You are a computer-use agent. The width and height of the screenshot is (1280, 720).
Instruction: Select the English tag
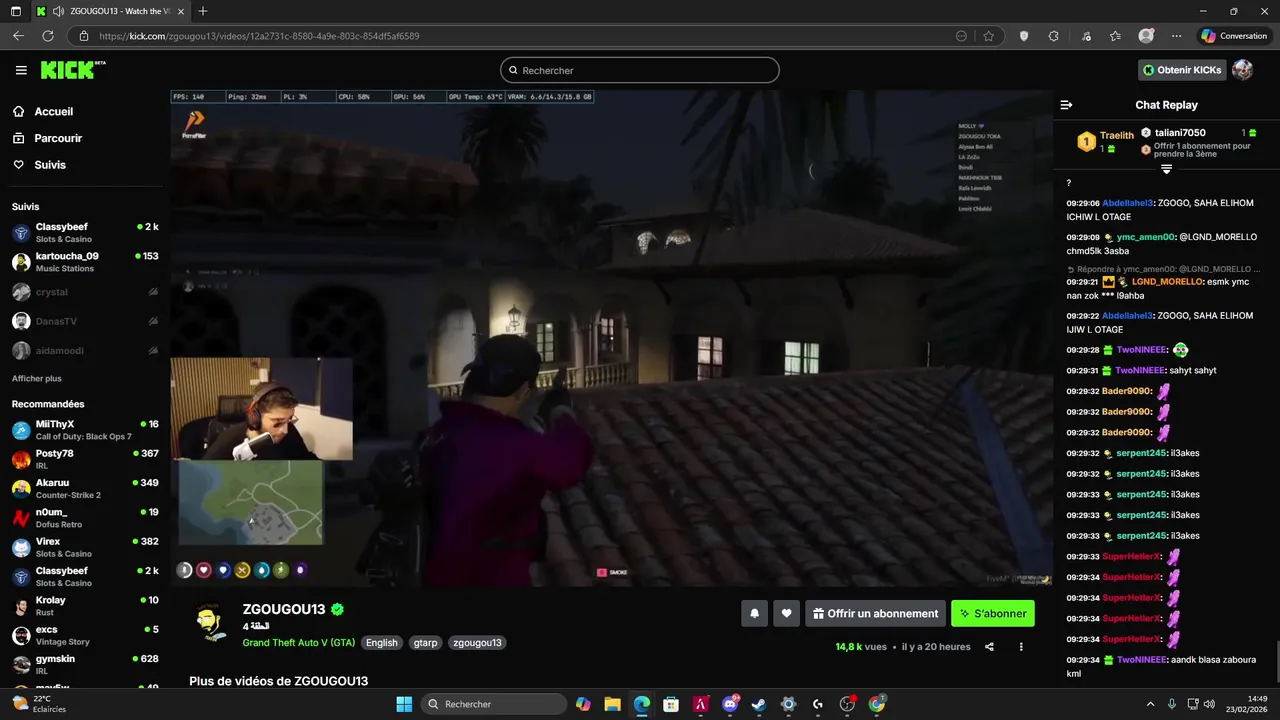point(381,643)
